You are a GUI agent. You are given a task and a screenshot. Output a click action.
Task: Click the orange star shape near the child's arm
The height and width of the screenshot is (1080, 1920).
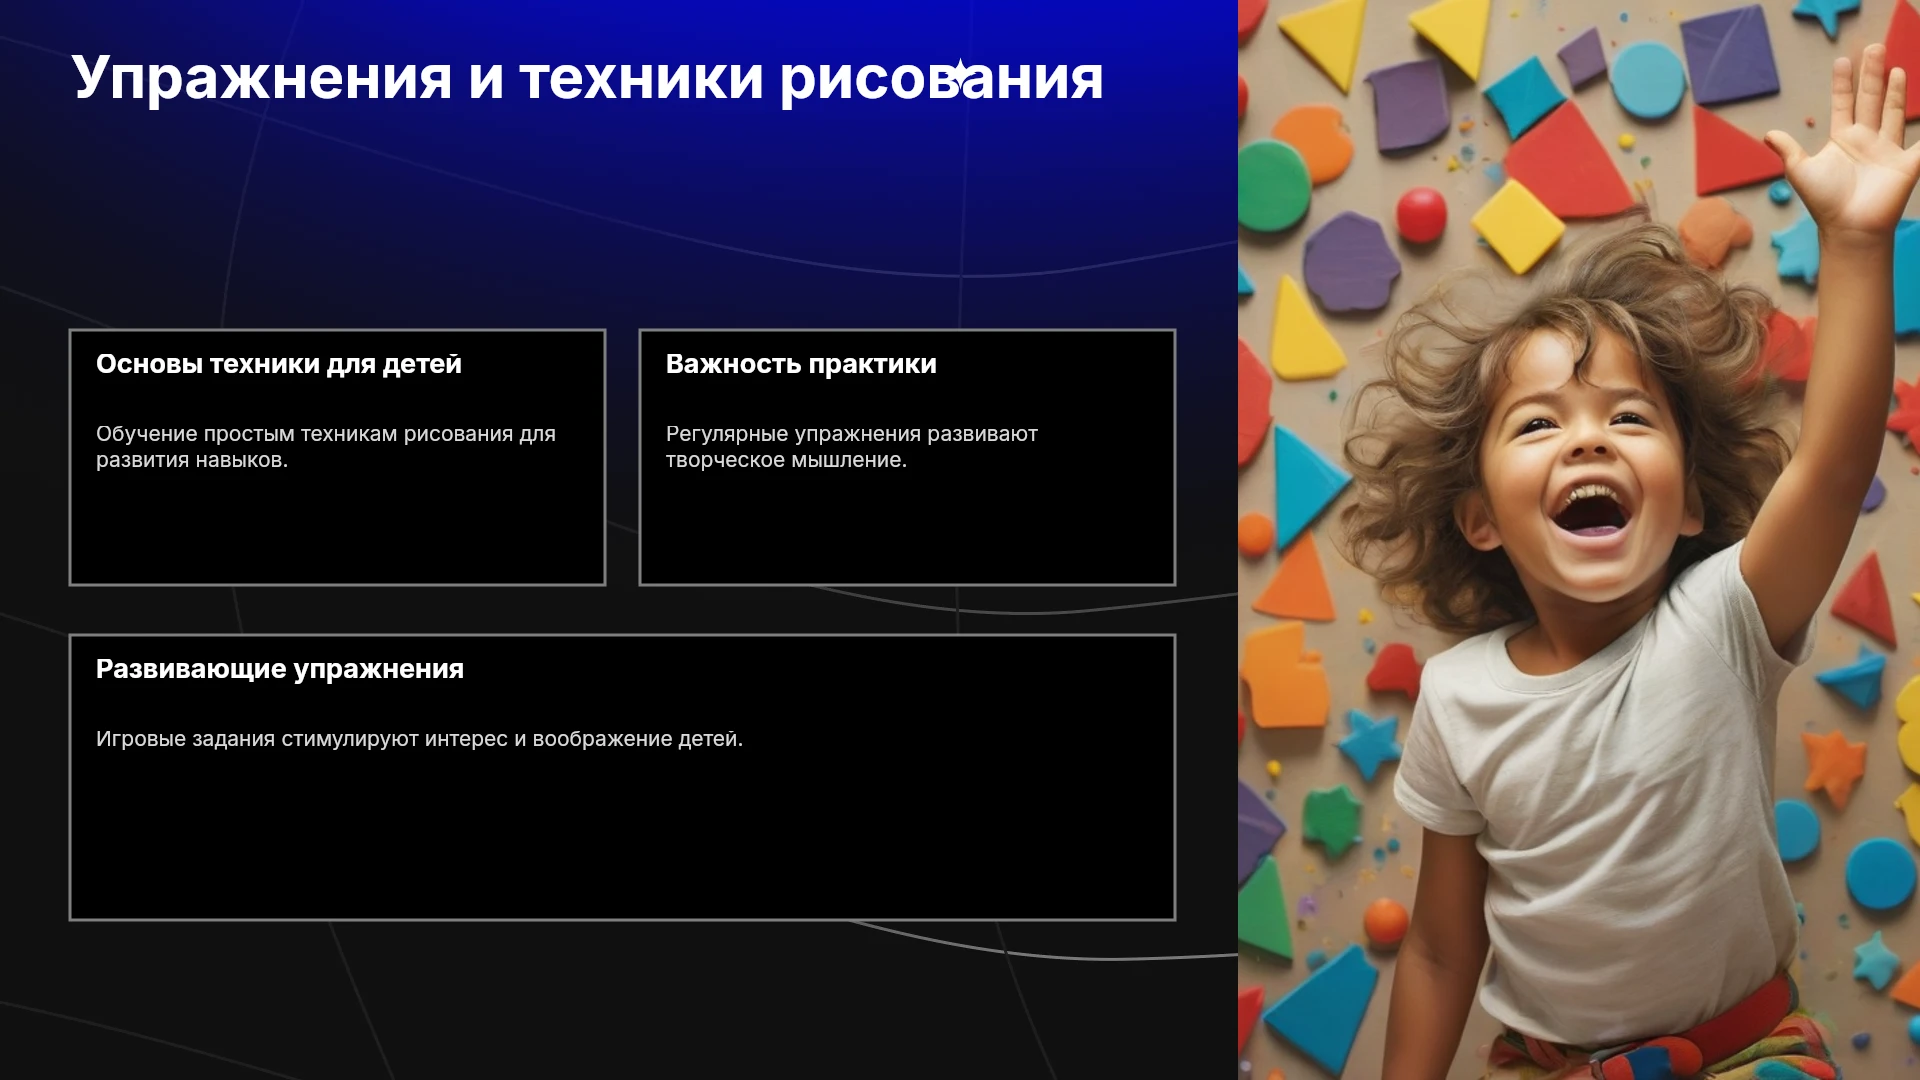[1832, 766]
